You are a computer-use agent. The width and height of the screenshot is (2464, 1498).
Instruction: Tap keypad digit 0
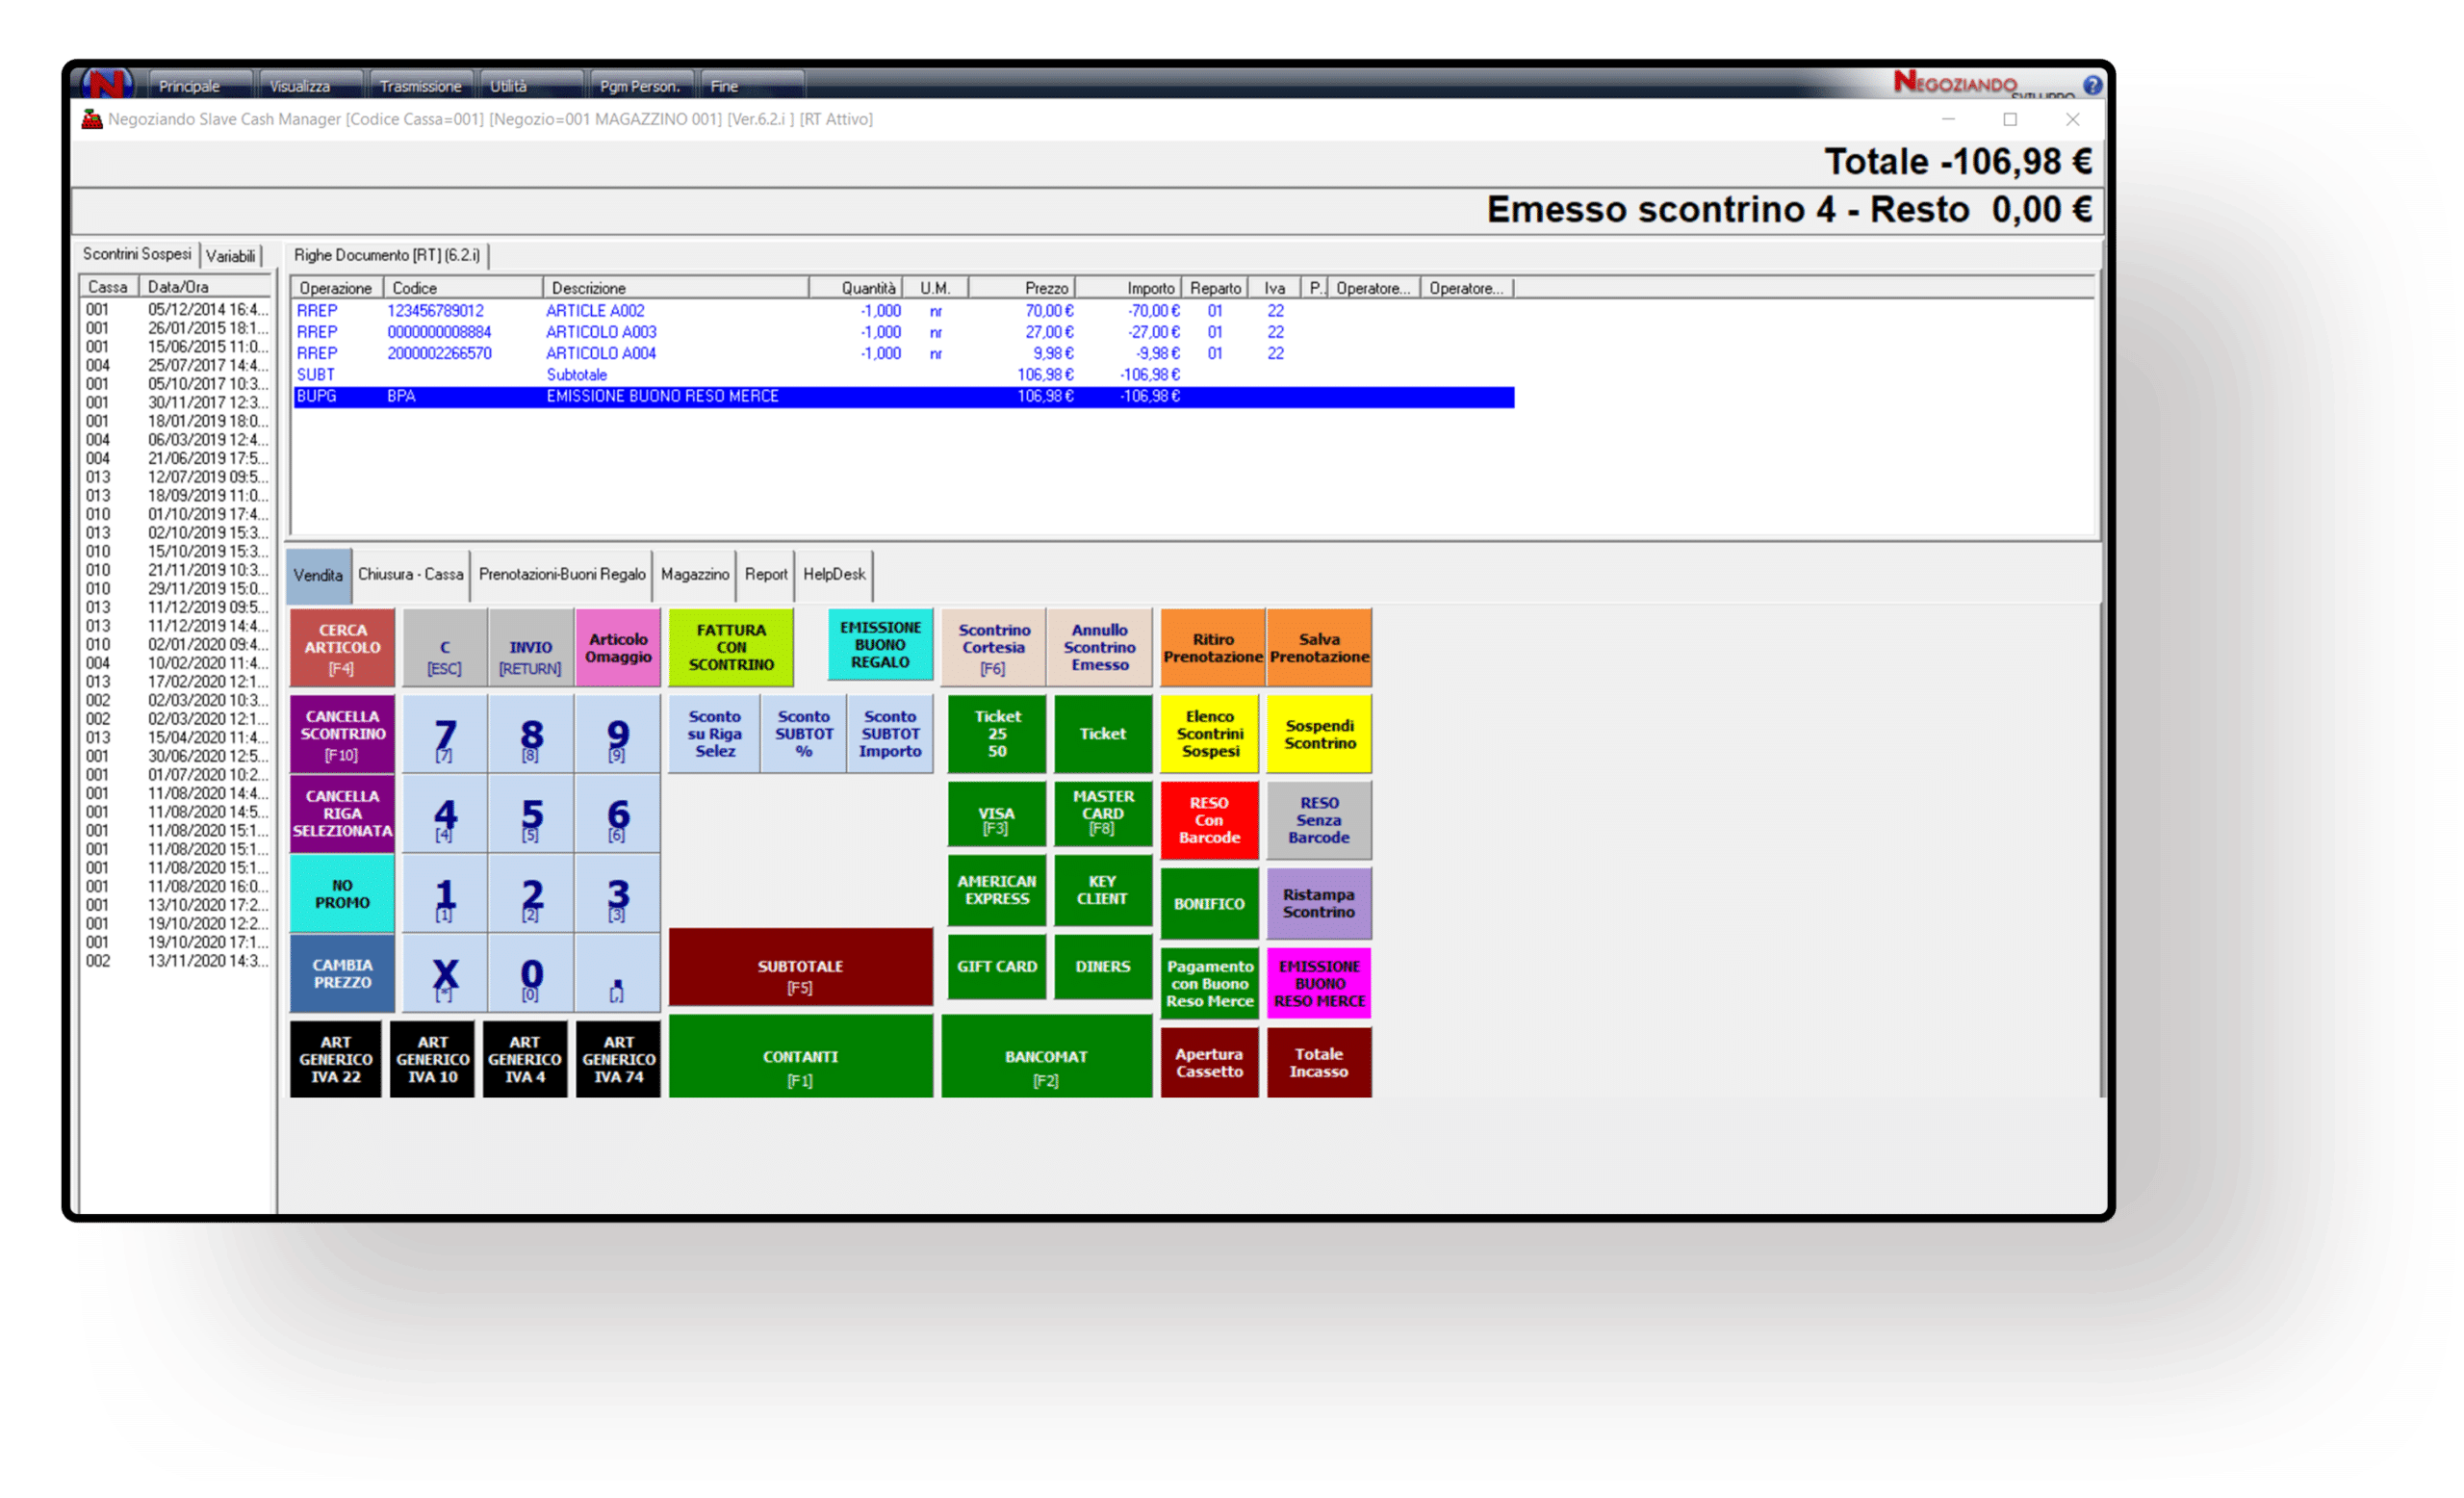click(x=531, y=973)
